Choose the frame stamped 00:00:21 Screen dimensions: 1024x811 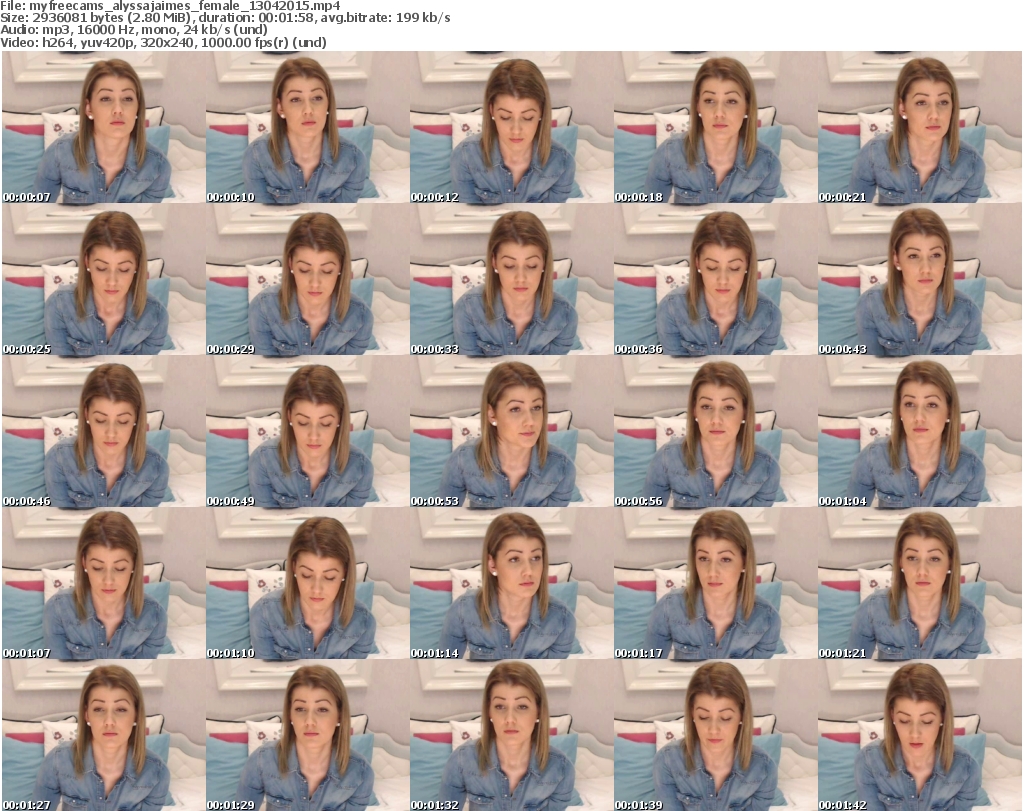[x=919, y=128]
